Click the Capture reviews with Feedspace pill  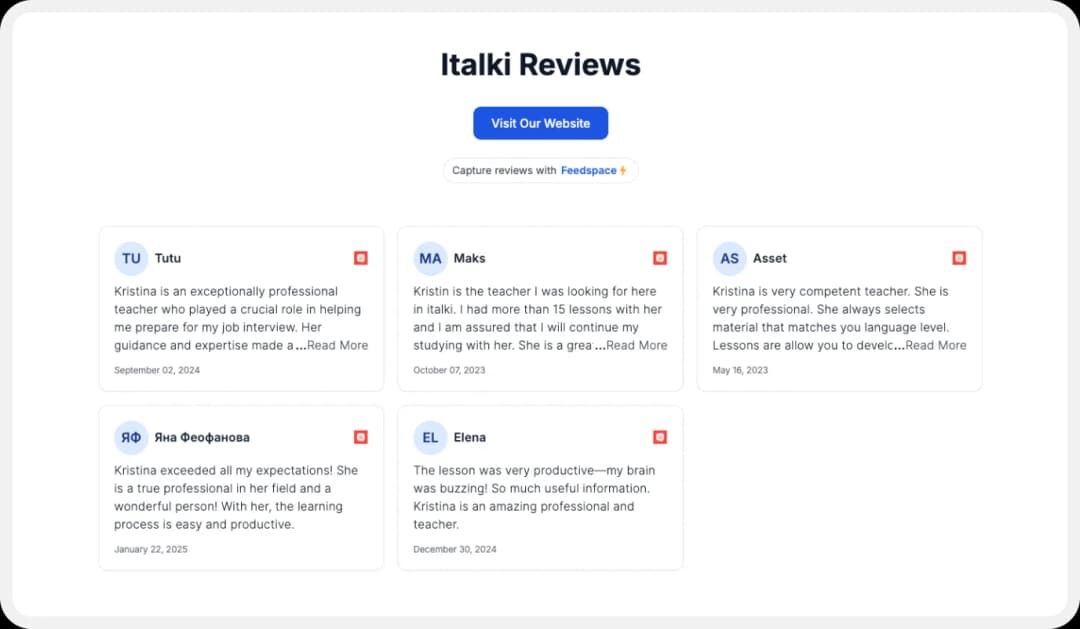pyautogui.click(x=540, y=170)
